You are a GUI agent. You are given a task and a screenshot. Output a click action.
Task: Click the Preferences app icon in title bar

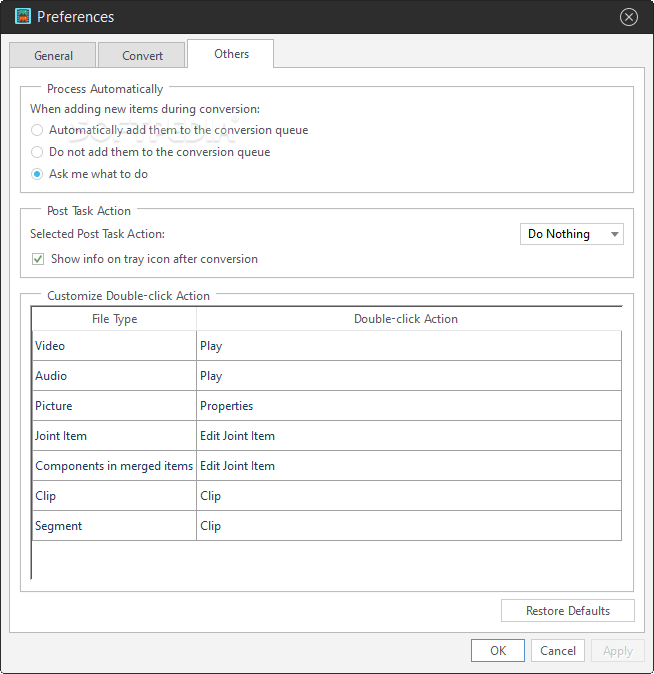[23, 16]
